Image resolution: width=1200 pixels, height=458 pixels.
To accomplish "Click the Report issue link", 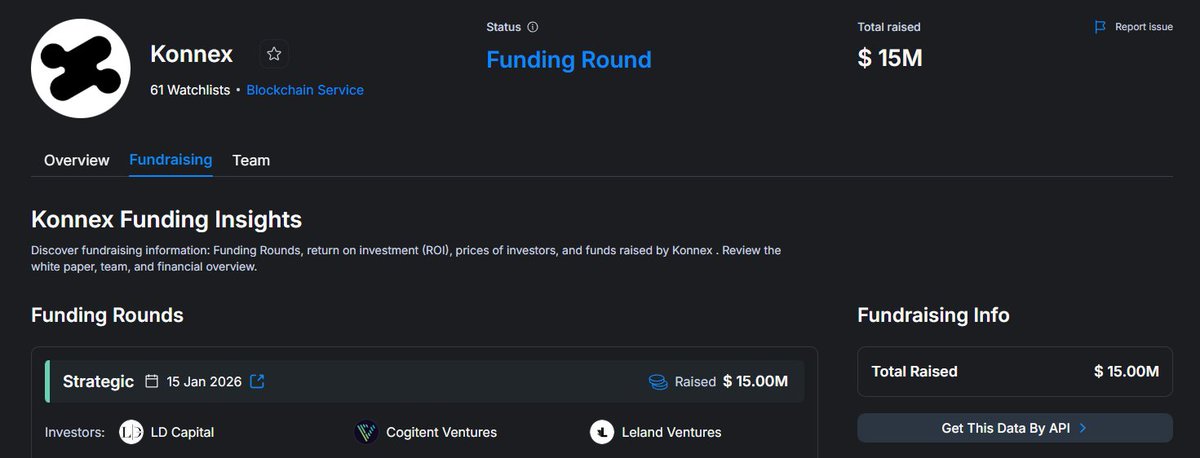I will [1144, 27].
